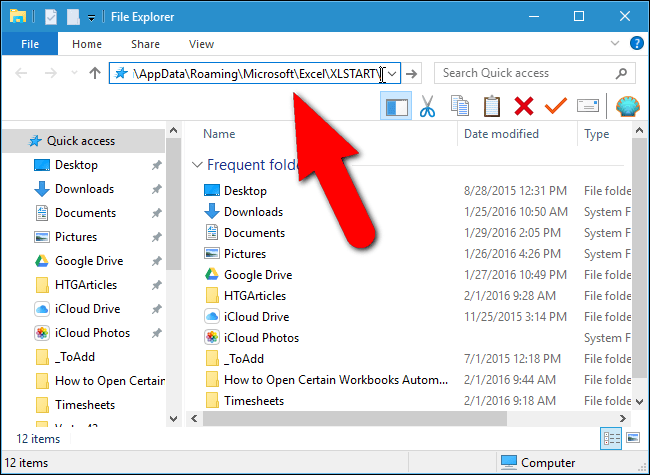This screenshot has height=475, width=650.
Task: Select Documents in the navigation pane
Action: pos(83,213)
